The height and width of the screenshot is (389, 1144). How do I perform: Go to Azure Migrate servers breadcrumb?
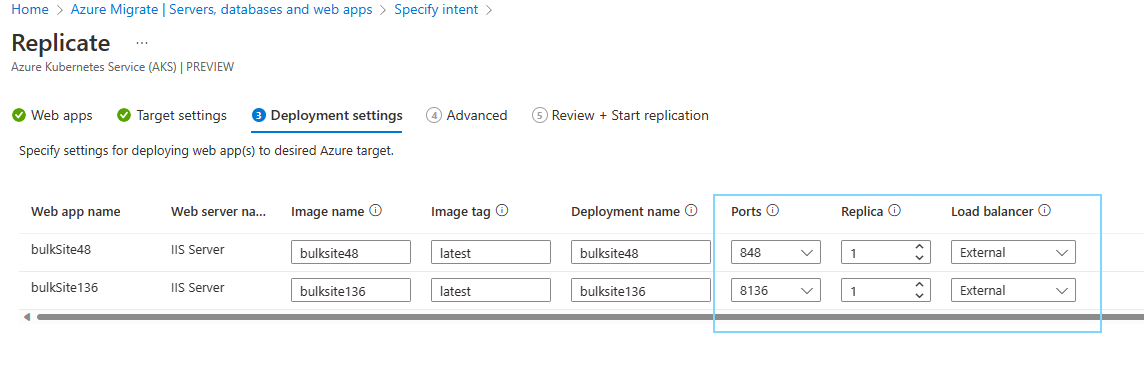tap(222, 10)
